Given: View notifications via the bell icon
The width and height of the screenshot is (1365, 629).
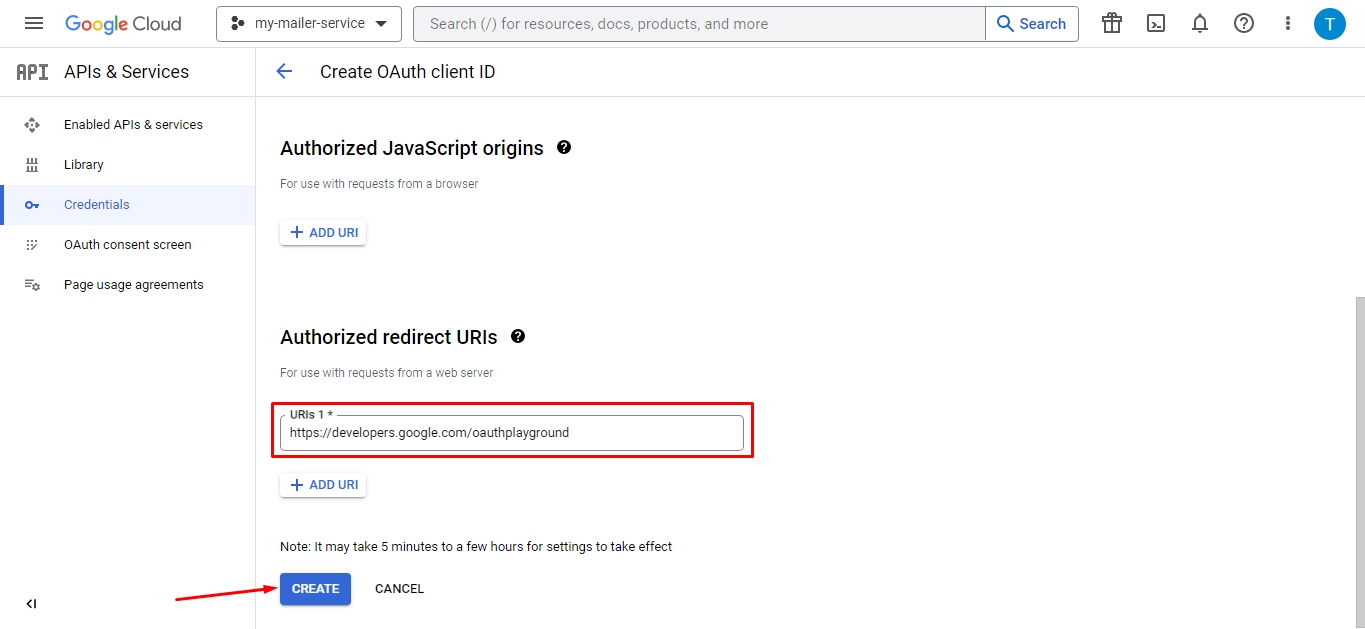Looking at the screenshot, I should click(1199, 23).
